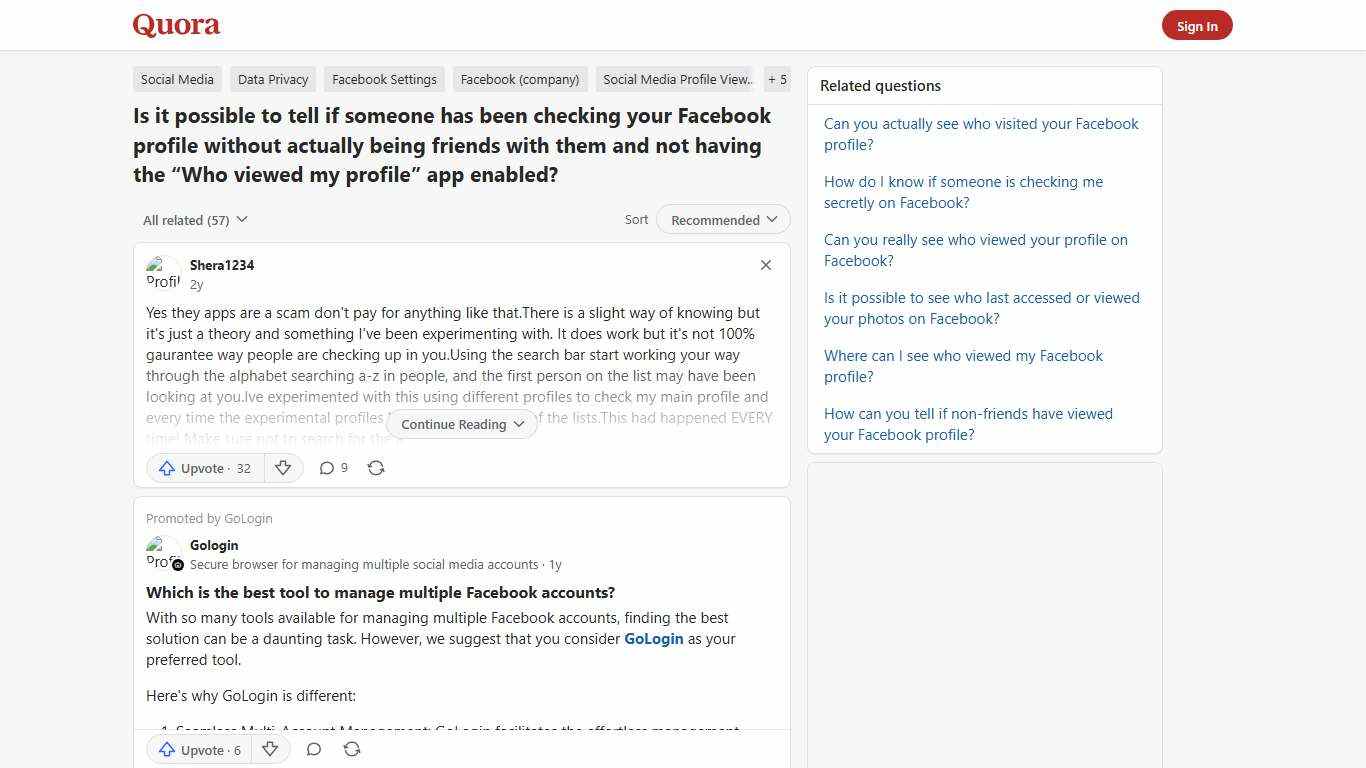Click the comment count next to comments icon
The height and width of the screenshot is (768, 1366).
(x=344, y=467)
